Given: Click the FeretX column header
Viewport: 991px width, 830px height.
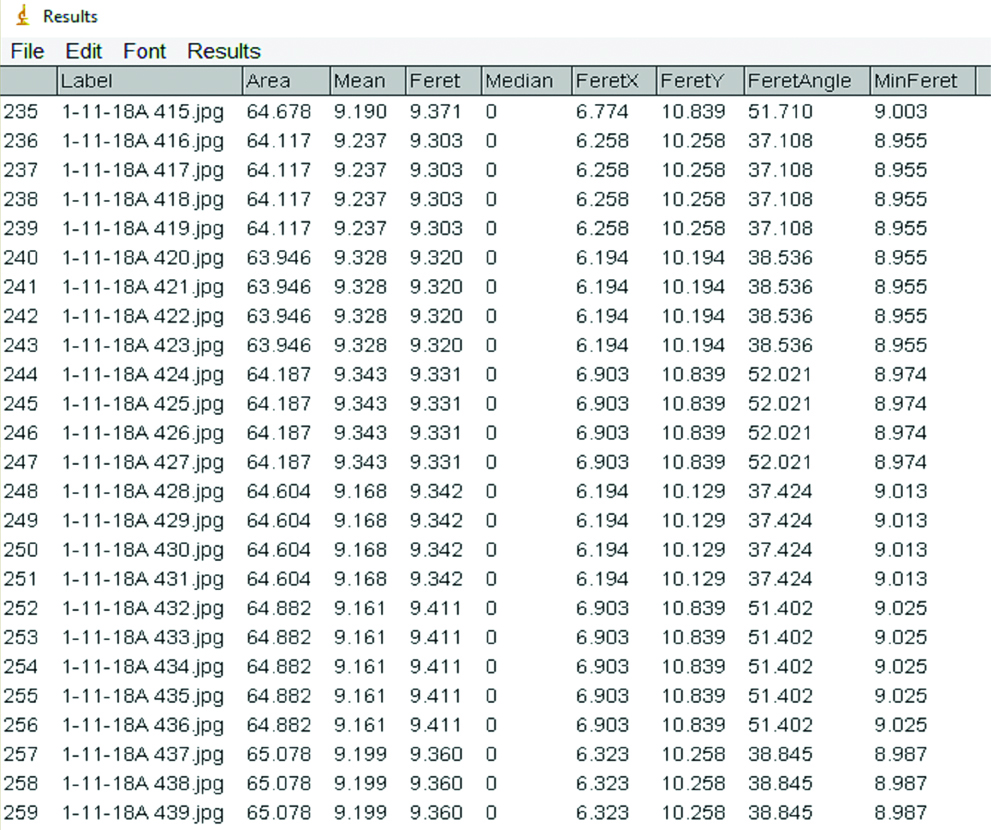Looking at the screenshot, I should 613,81.
